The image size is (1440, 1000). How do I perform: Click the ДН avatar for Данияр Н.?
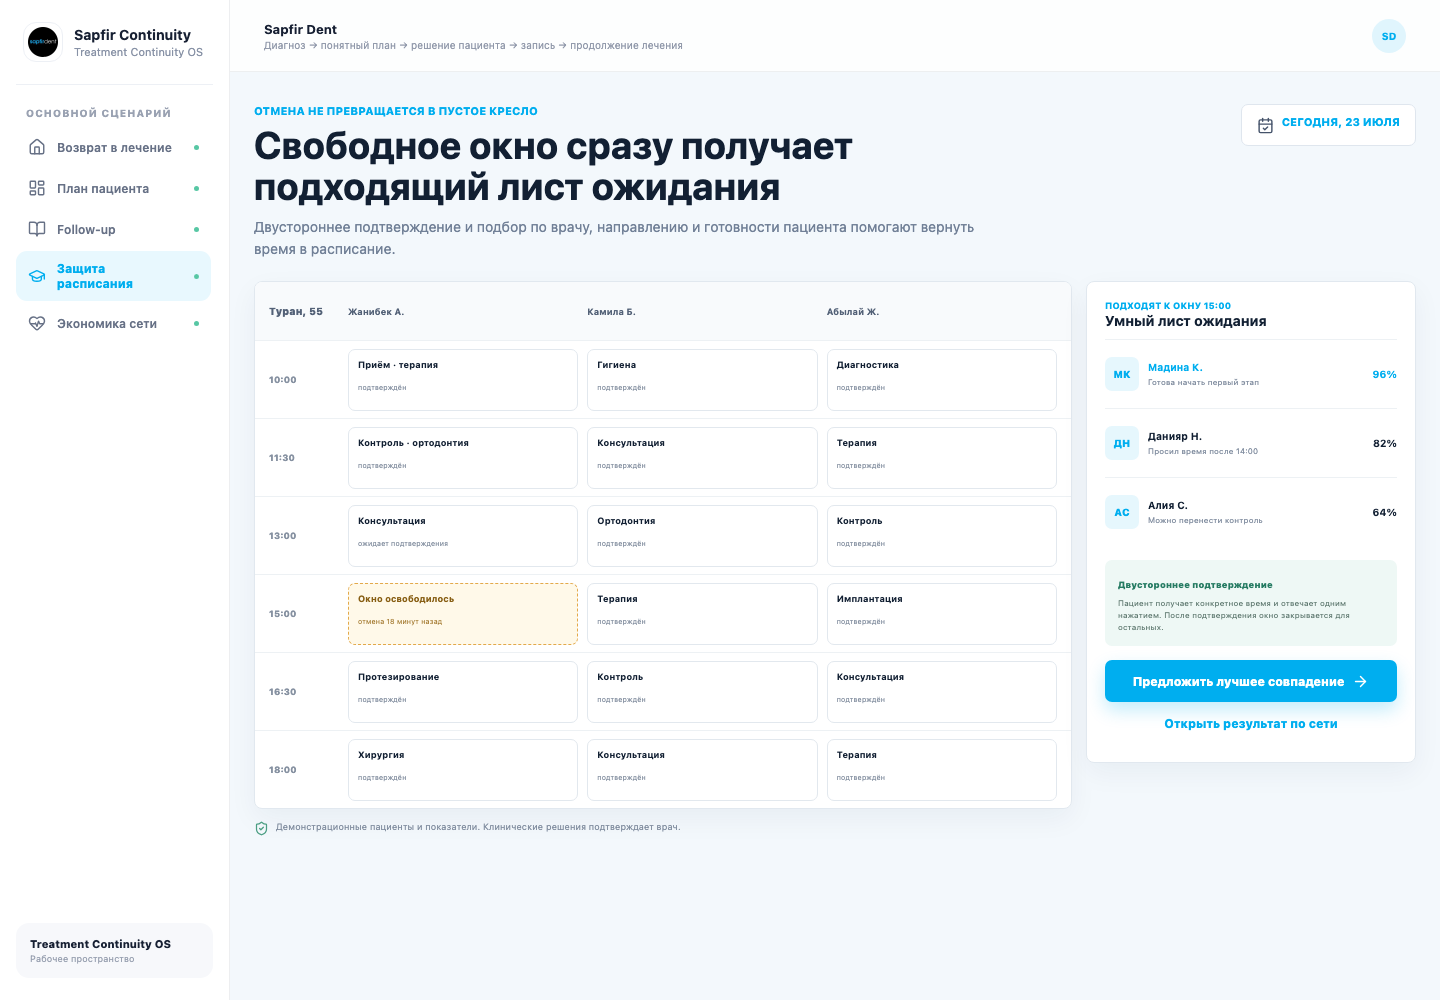[1122, 443]
